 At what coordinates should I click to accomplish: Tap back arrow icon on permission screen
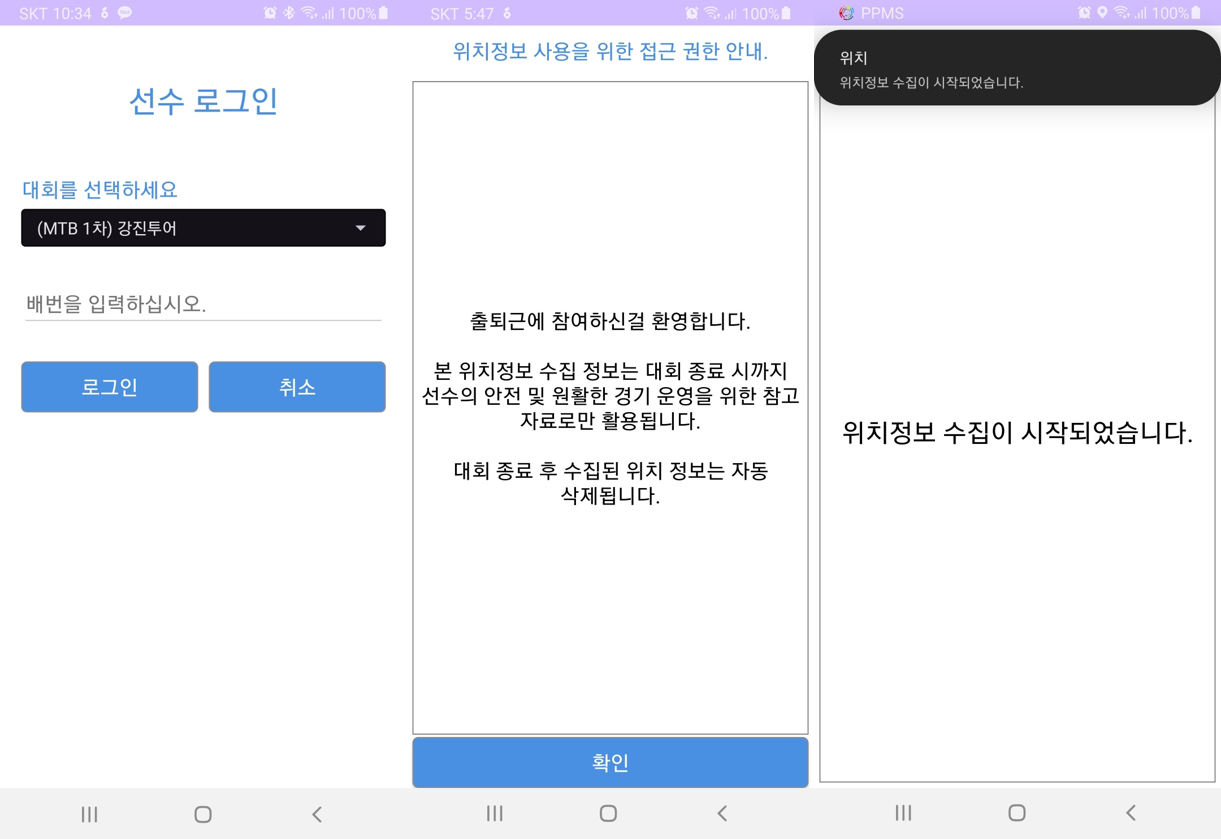[722, 813]
